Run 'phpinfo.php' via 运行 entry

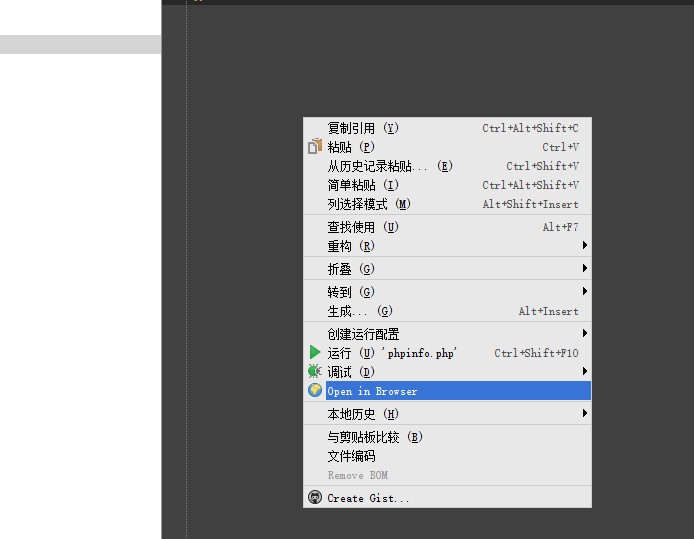tap(447, 353)
